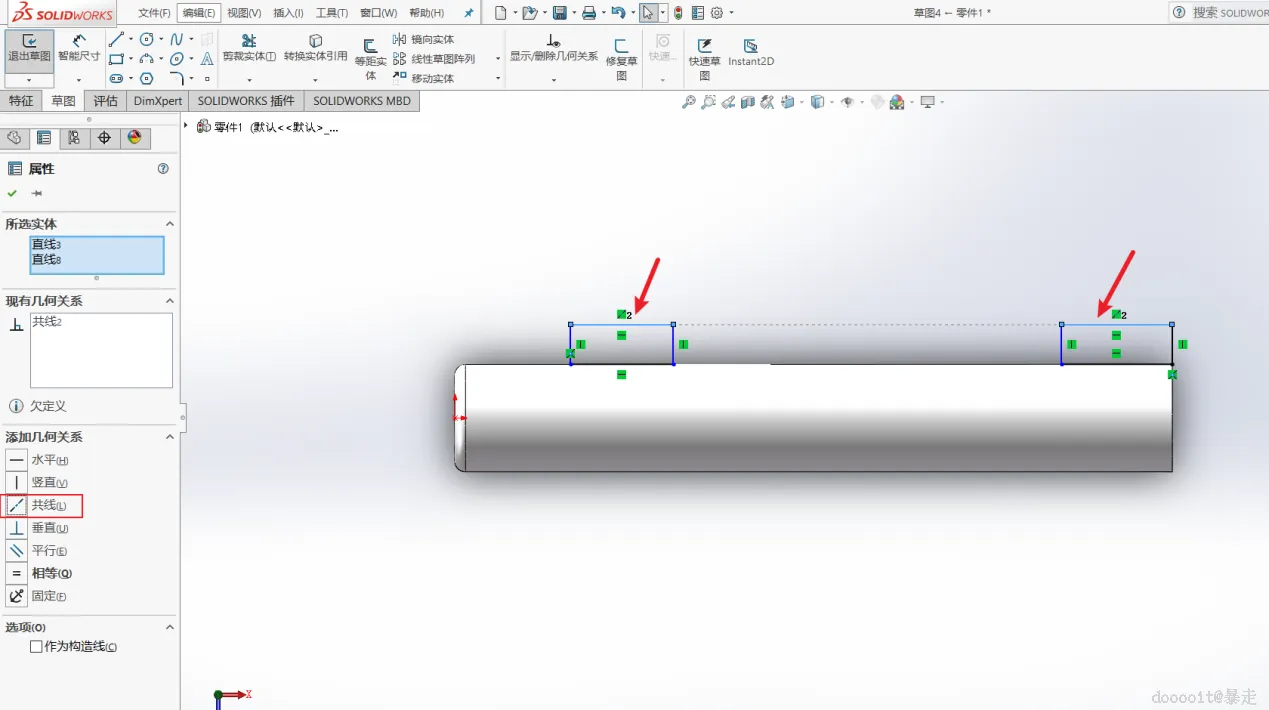Screen dimensions: 1269x710
Task: Collapse the 现有几何关系 section
Action: point(169,301)
